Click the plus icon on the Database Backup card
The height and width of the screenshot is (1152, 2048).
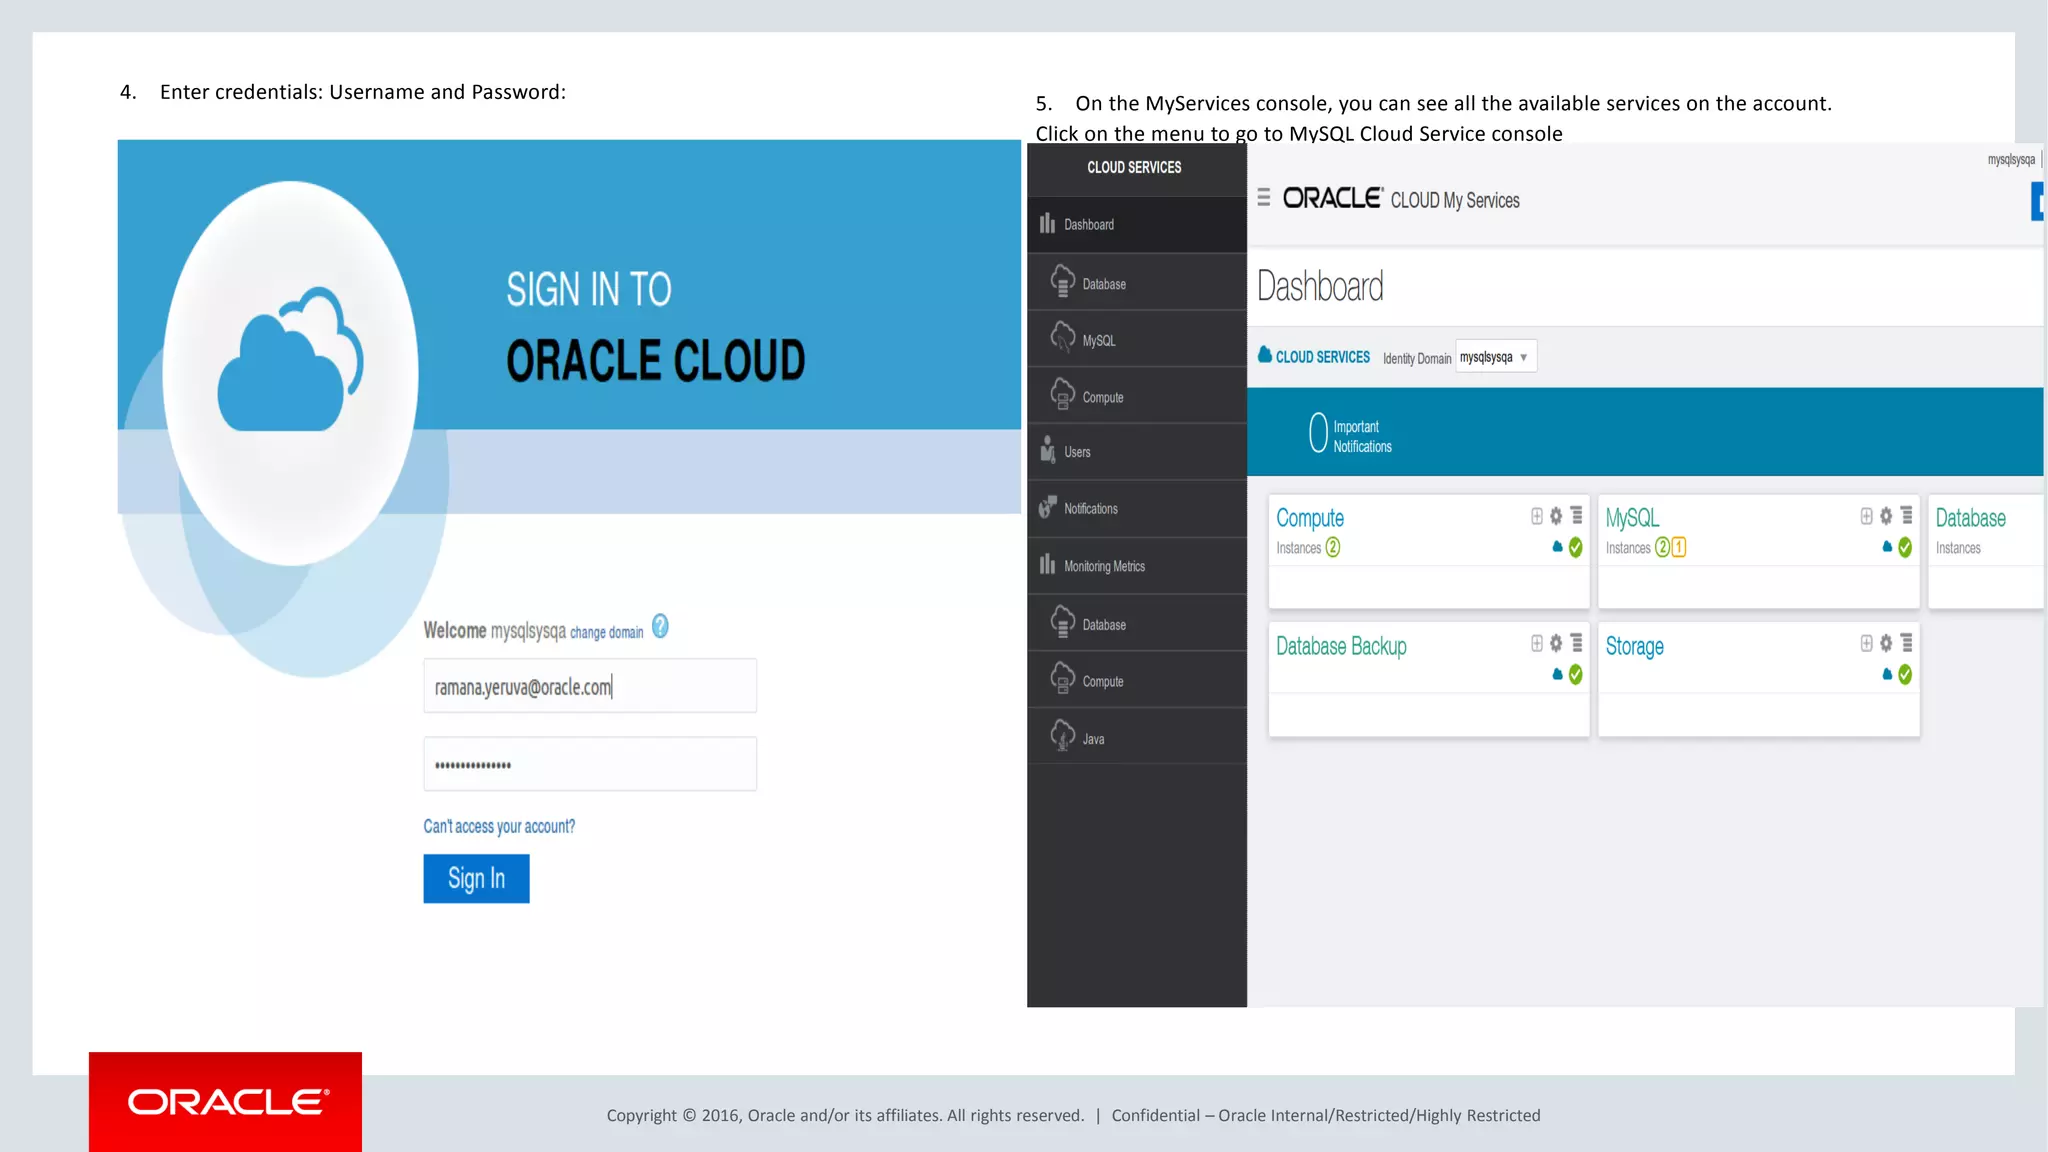click(1537, 643)
